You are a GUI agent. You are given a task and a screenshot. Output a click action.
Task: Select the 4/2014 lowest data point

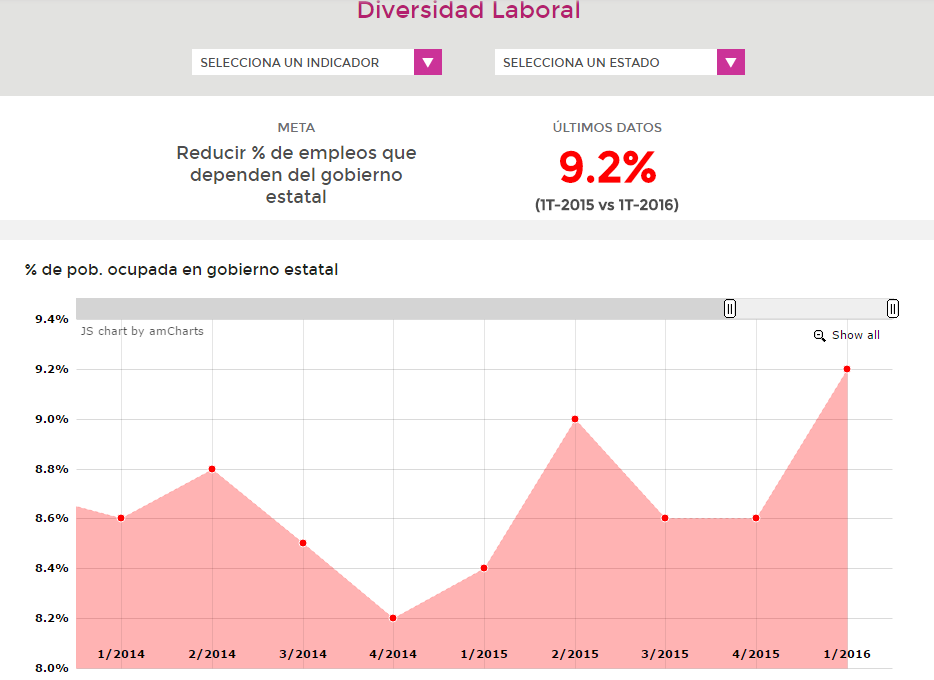point(393,618)
